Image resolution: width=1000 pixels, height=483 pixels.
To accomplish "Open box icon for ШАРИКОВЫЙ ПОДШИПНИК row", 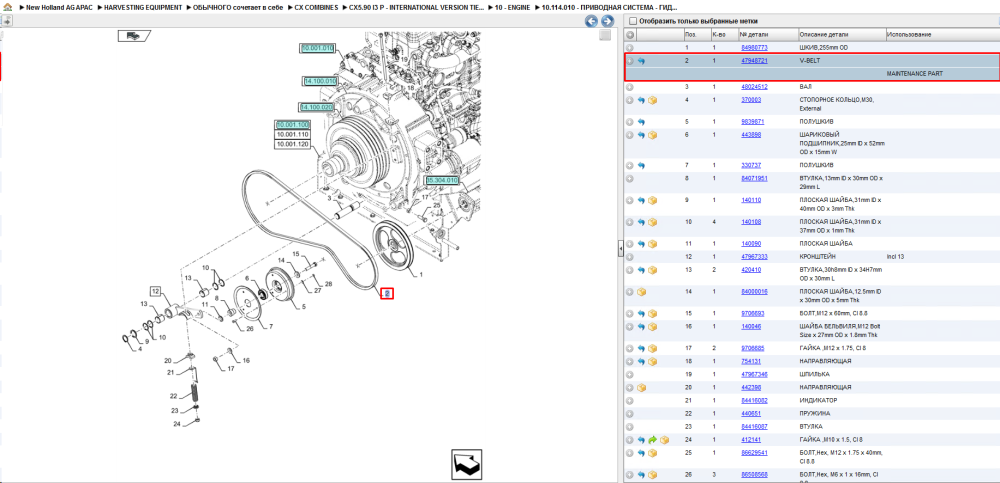I will (652, 135).
